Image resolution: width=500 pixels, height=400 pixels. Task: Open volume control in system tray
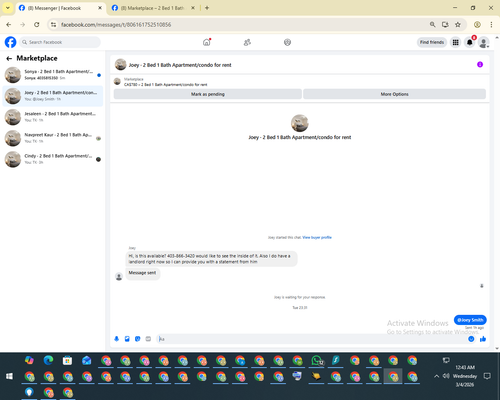pyautogui.click(x=446, y=376)
